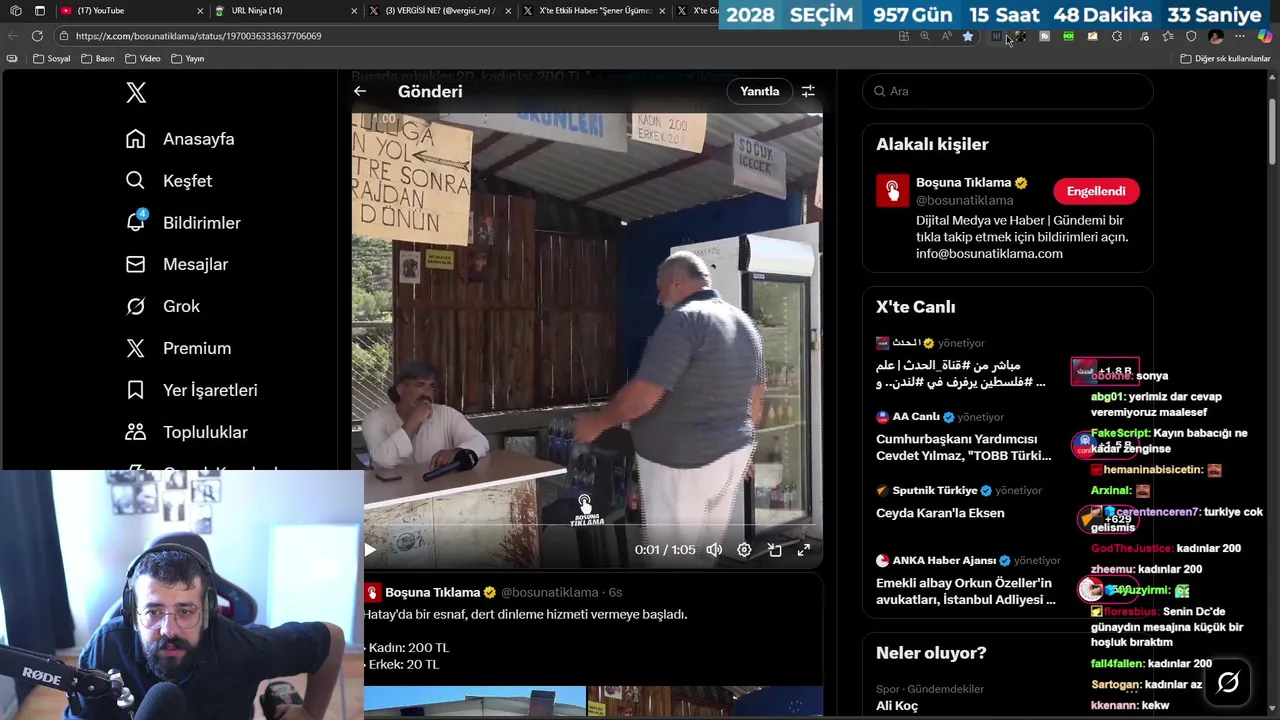Start read aloud in address bar
Screen dimensions: 1280x720
pos(946,36)
